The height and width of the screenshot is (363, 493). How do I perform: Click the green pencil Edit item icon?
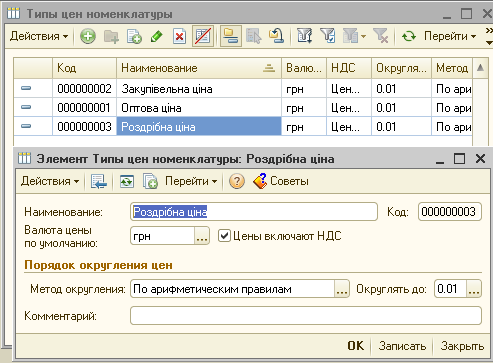157,36
